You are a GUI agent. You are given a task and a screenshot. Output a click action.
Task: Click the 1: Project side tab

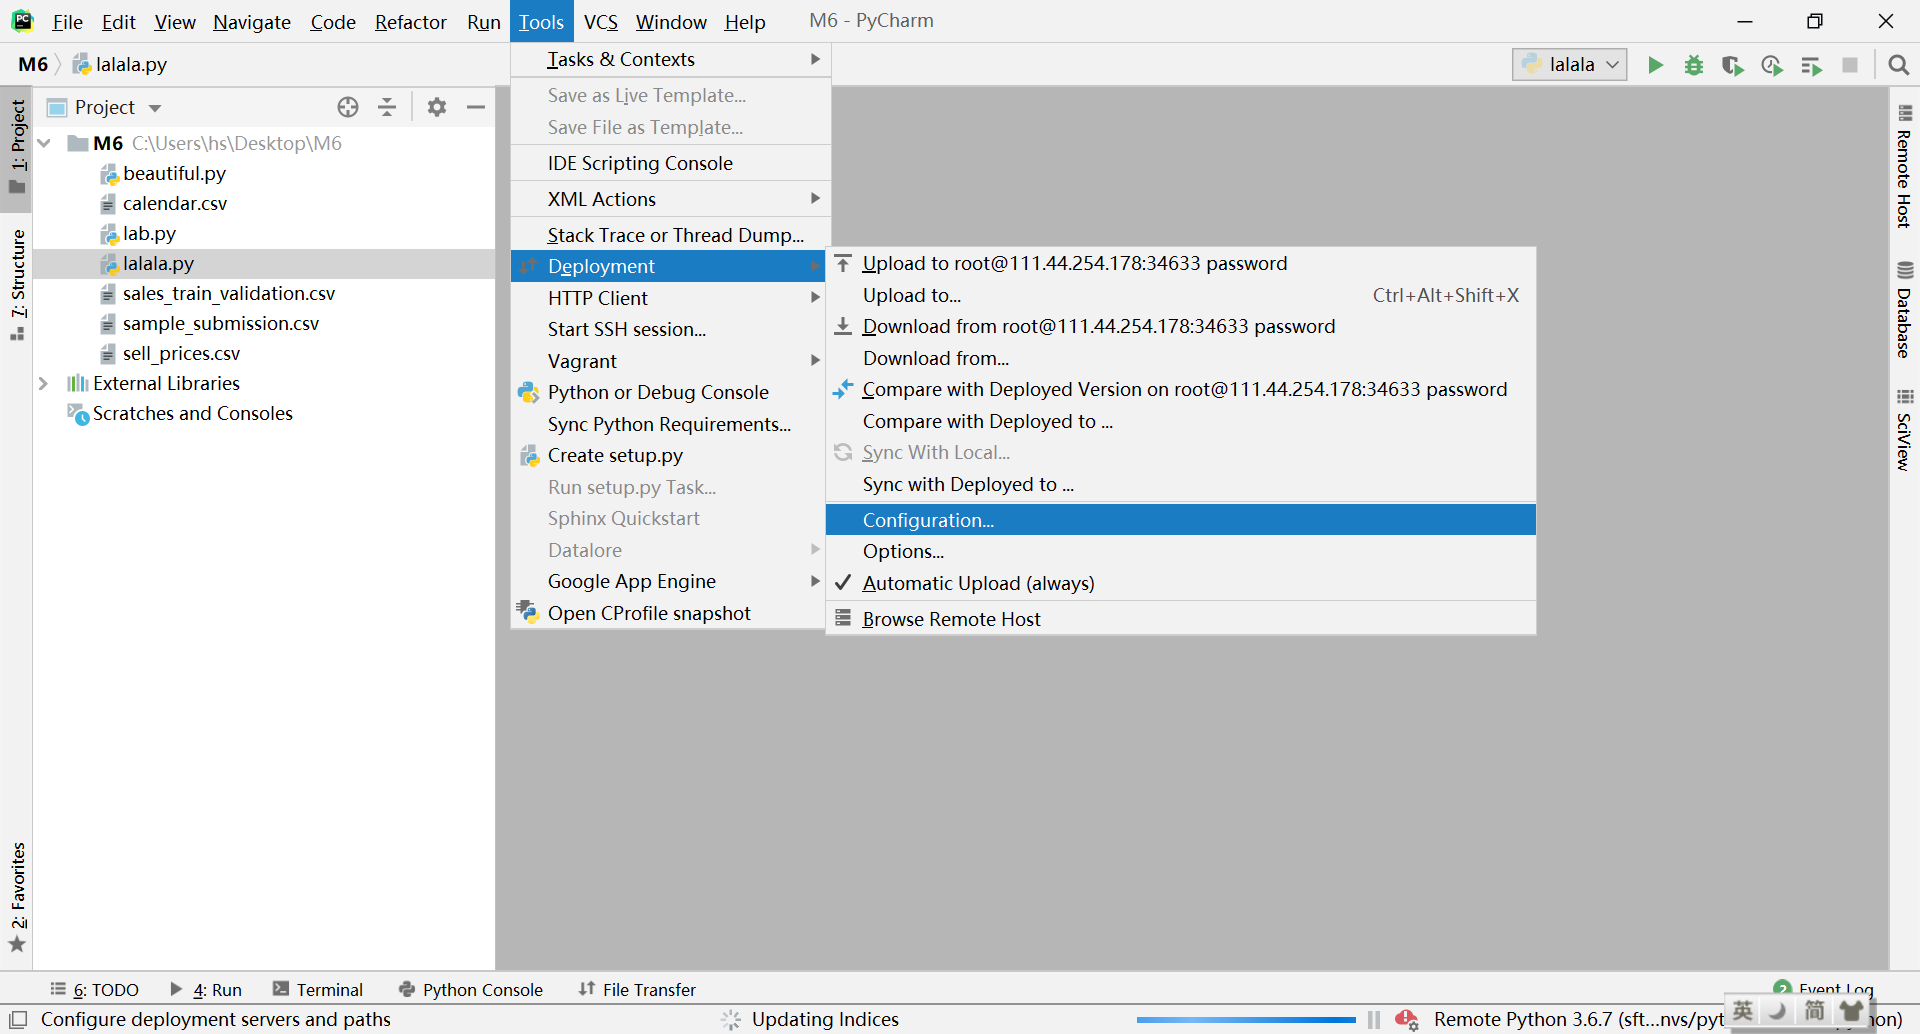pos(17,147)
